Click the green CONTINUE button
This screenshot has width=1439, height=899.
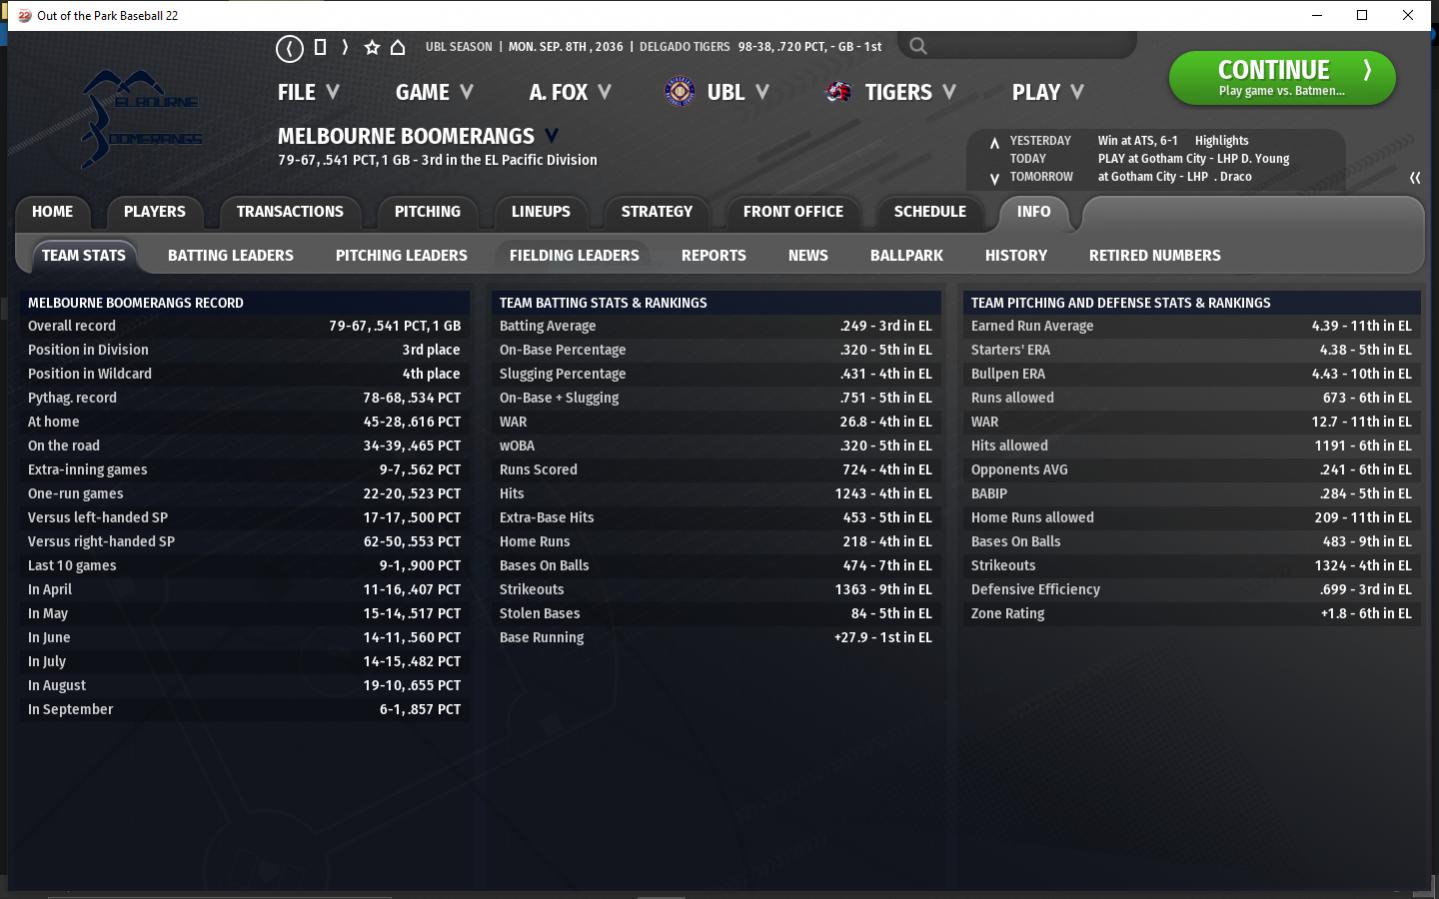click(x=1282, y=78)
